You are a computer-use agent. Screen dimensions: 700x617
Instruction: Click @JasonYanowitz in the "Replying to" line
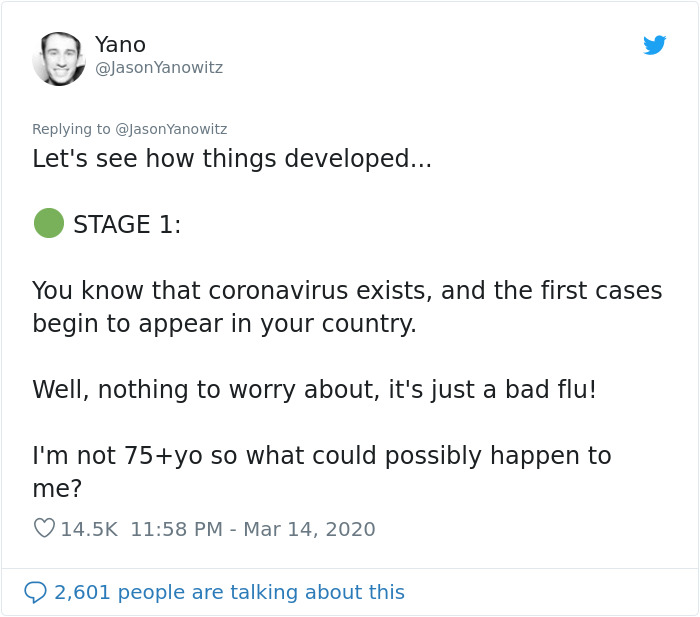[171, 129]
